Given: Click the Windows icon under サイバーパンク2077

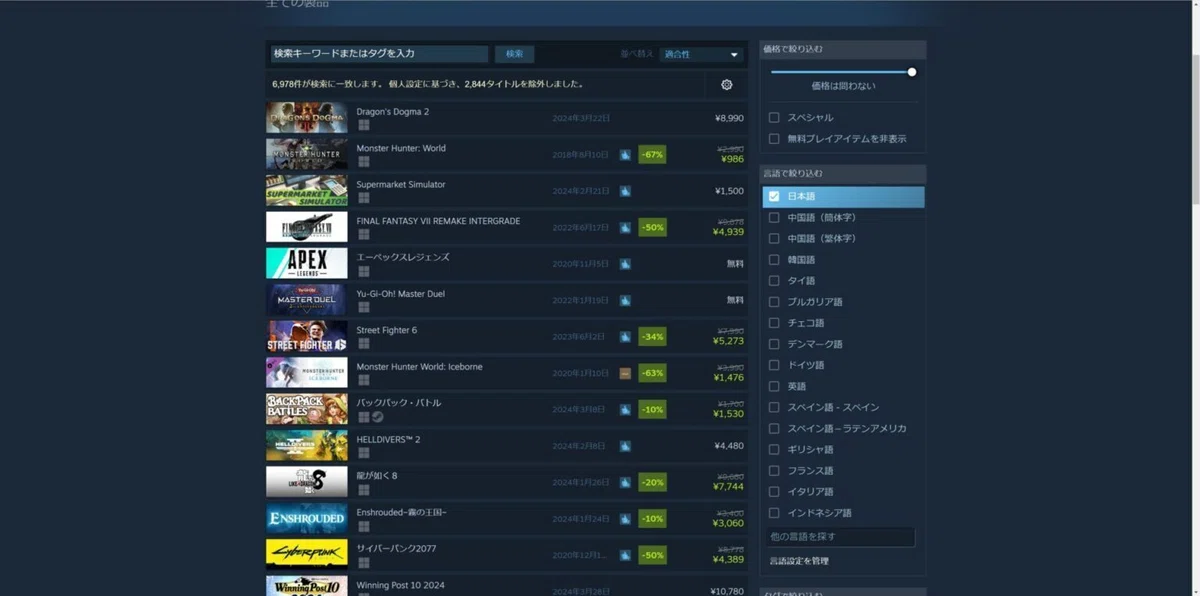Looking at the screenshot, I should (364, 562).
